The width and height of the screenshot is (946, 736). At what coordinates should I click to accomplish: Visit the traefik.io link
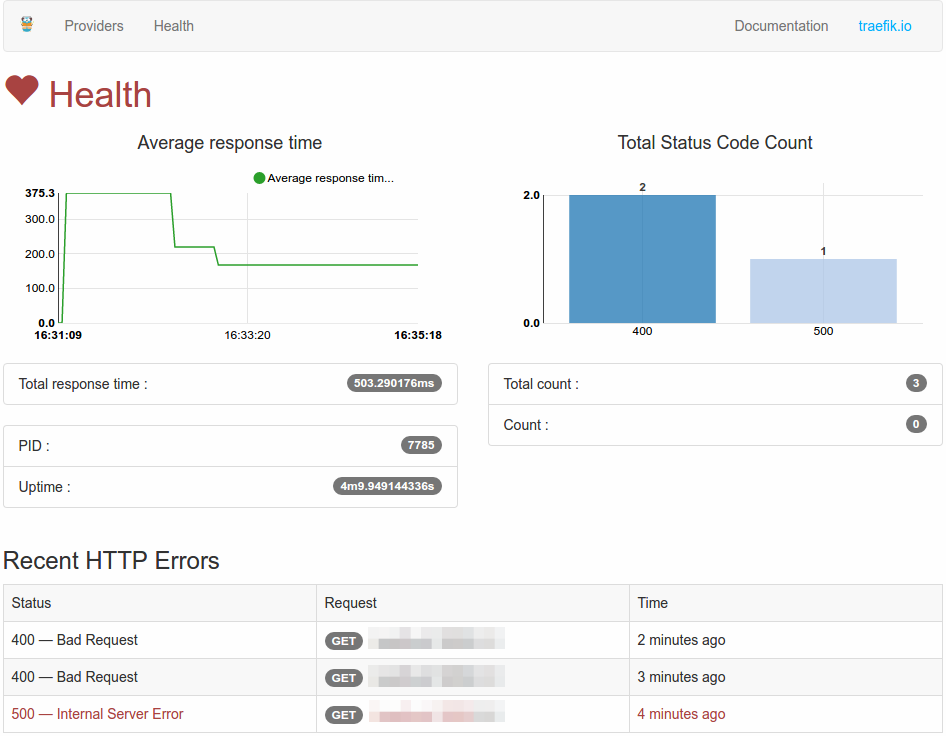(x=885, y=25)
